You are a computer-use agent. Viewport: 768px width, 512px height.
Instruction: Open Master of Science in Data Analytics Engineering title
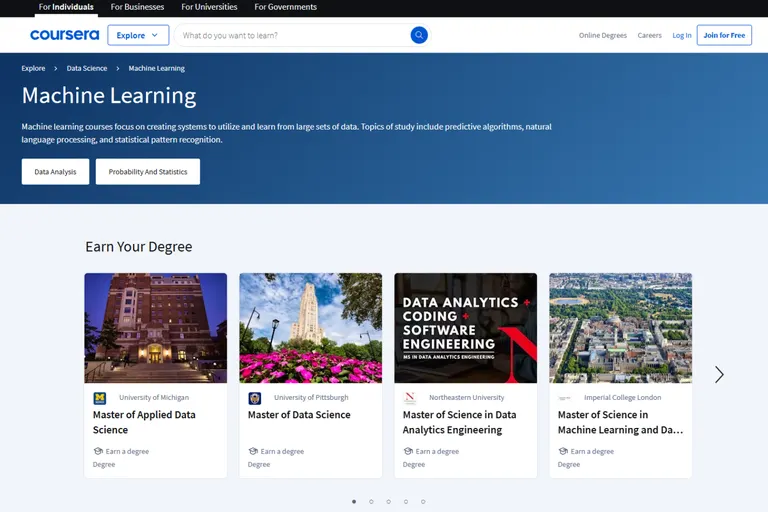click(x=459, y=422)
